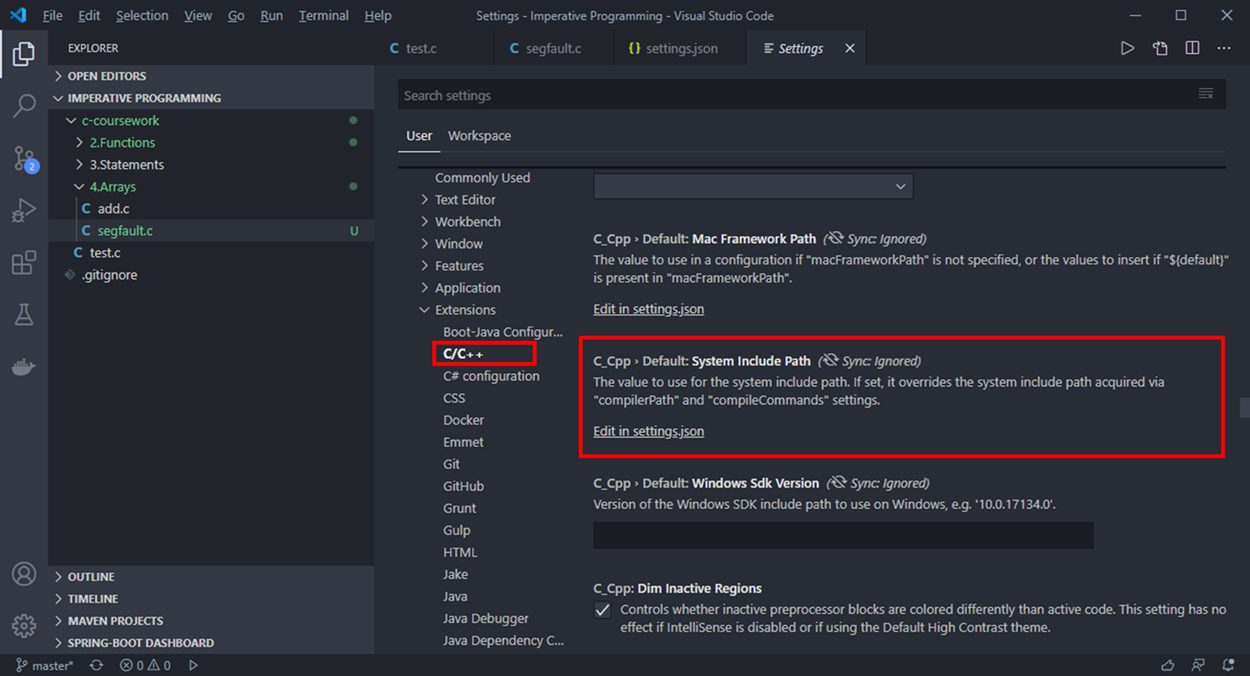
Task: Open errors and warnings count in status bar
Action: tap(145, 665)
